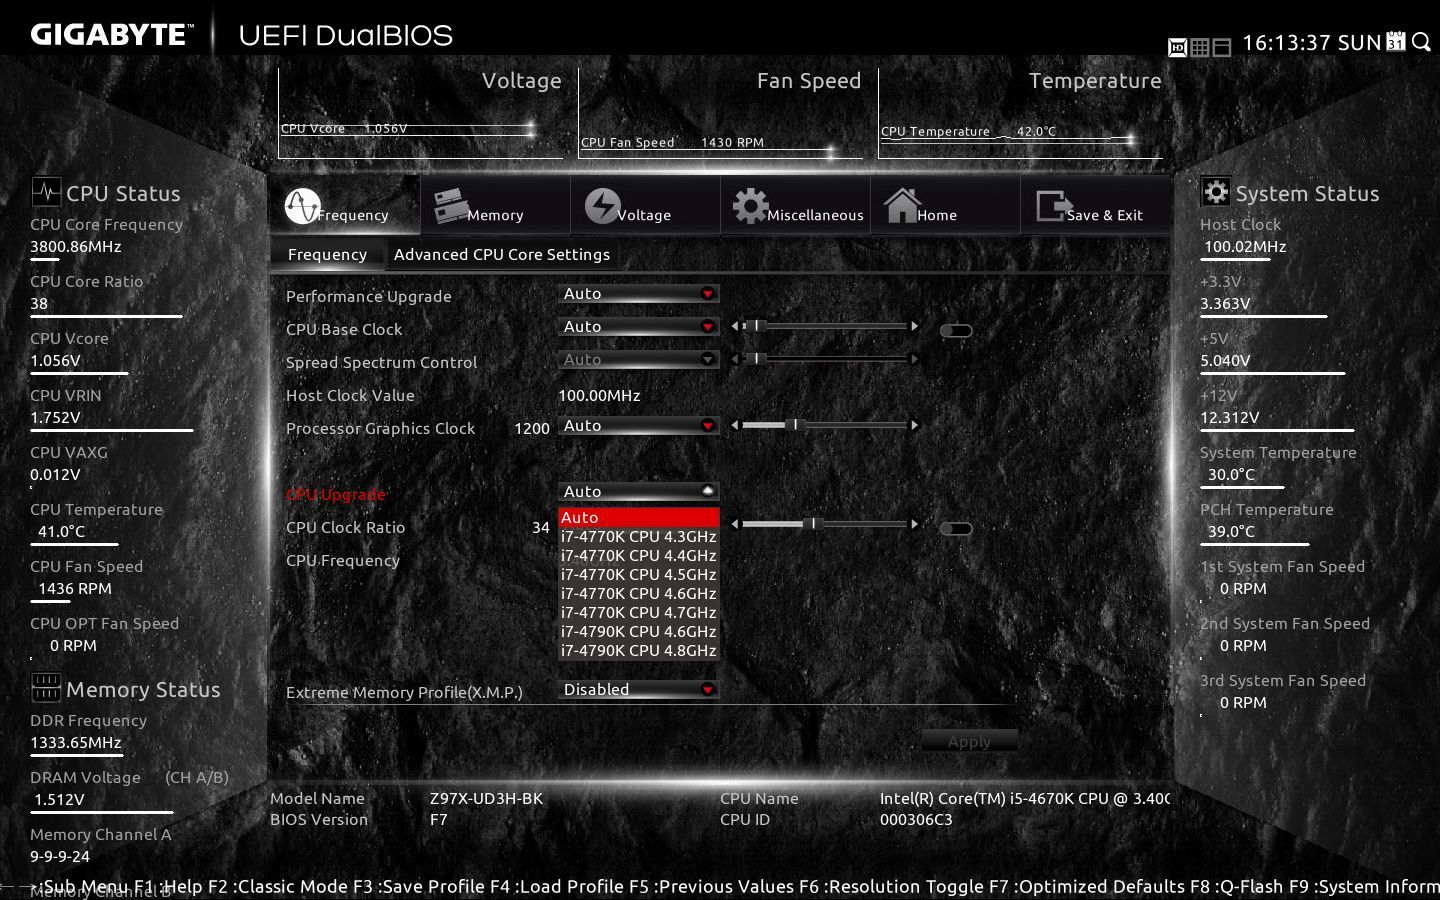
Task: Click left arrow of Processor Graphics Clock slider
Action: click(735, 425)
